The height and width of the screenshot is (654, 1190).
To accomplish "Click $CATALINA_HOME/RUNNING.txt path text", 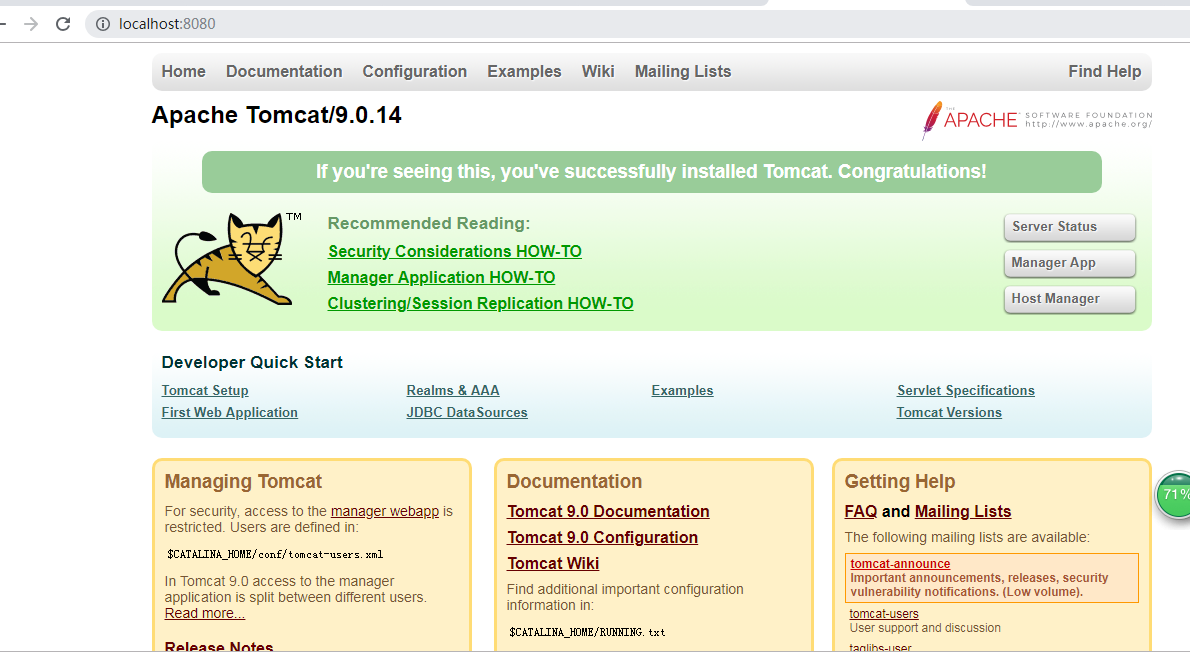I will [587, 632].
